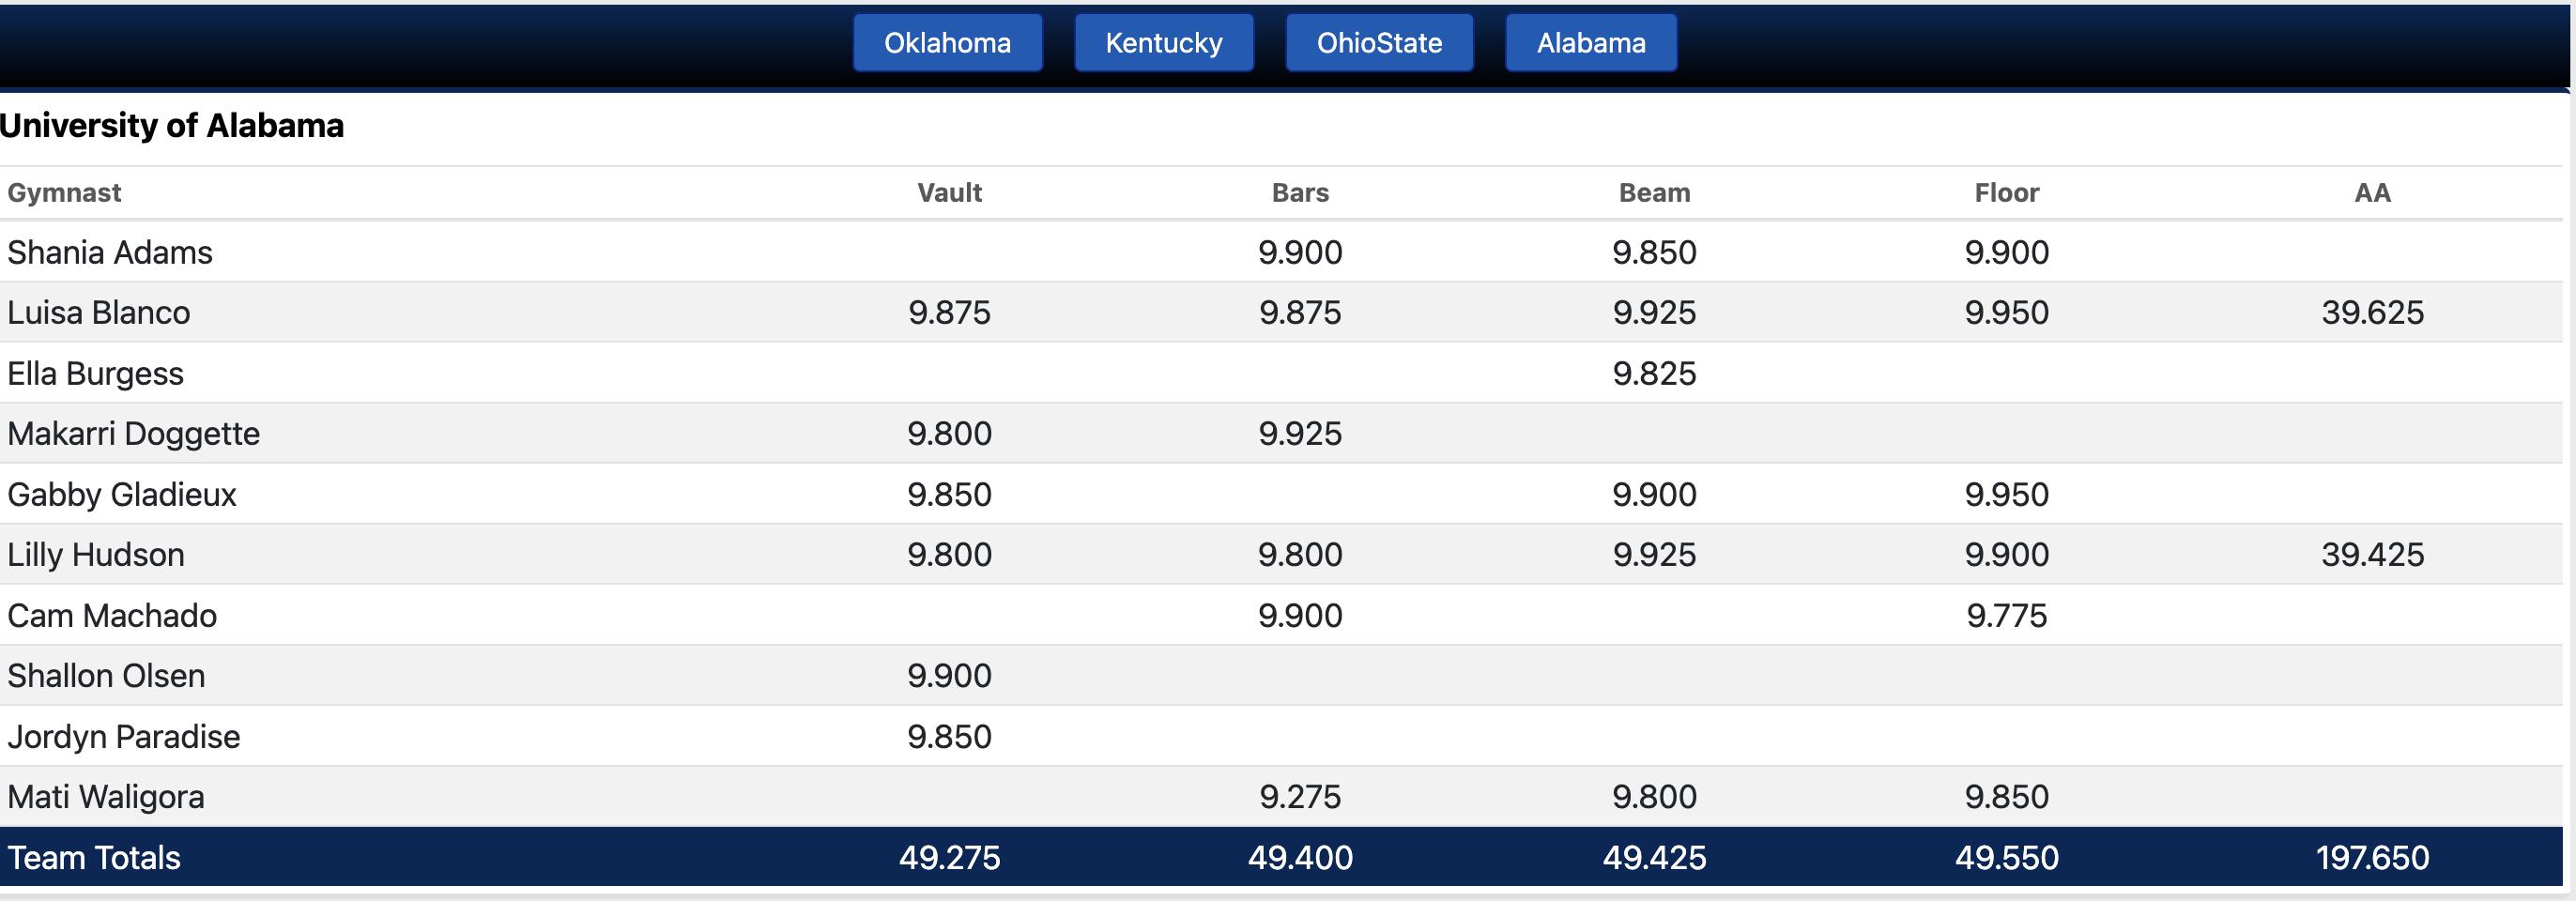
Task: Click the University of Alabama heading
Action: point(172,126)
